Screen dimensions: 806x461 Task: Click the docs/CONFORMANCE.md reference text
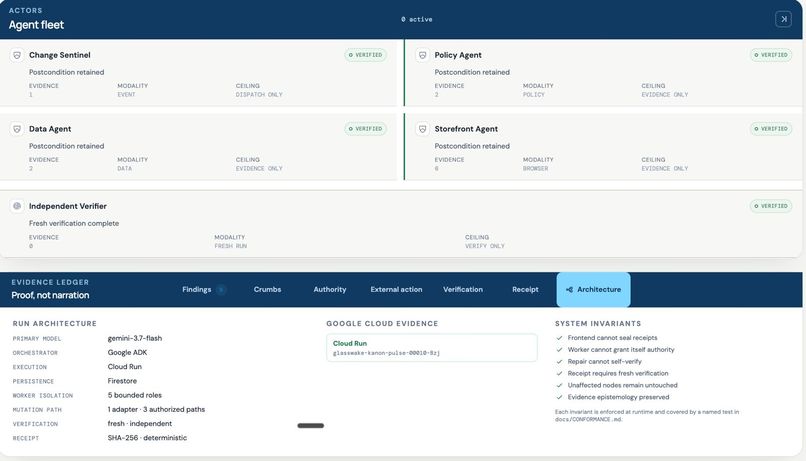pos(588,419)
